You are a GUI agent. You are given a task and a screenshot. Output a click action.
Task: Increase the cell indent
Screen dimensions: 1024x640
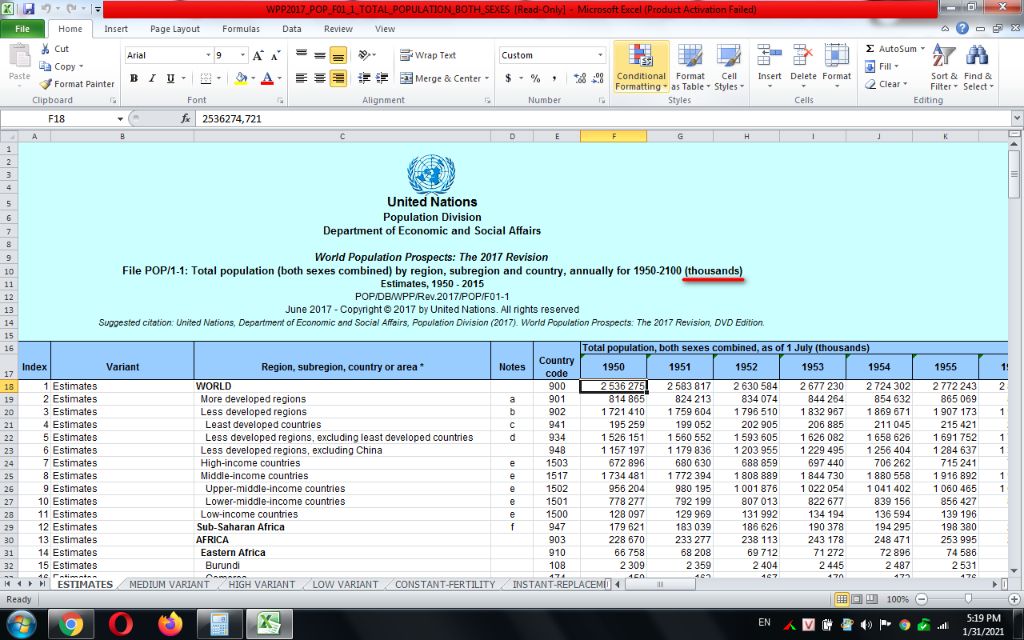382,78
